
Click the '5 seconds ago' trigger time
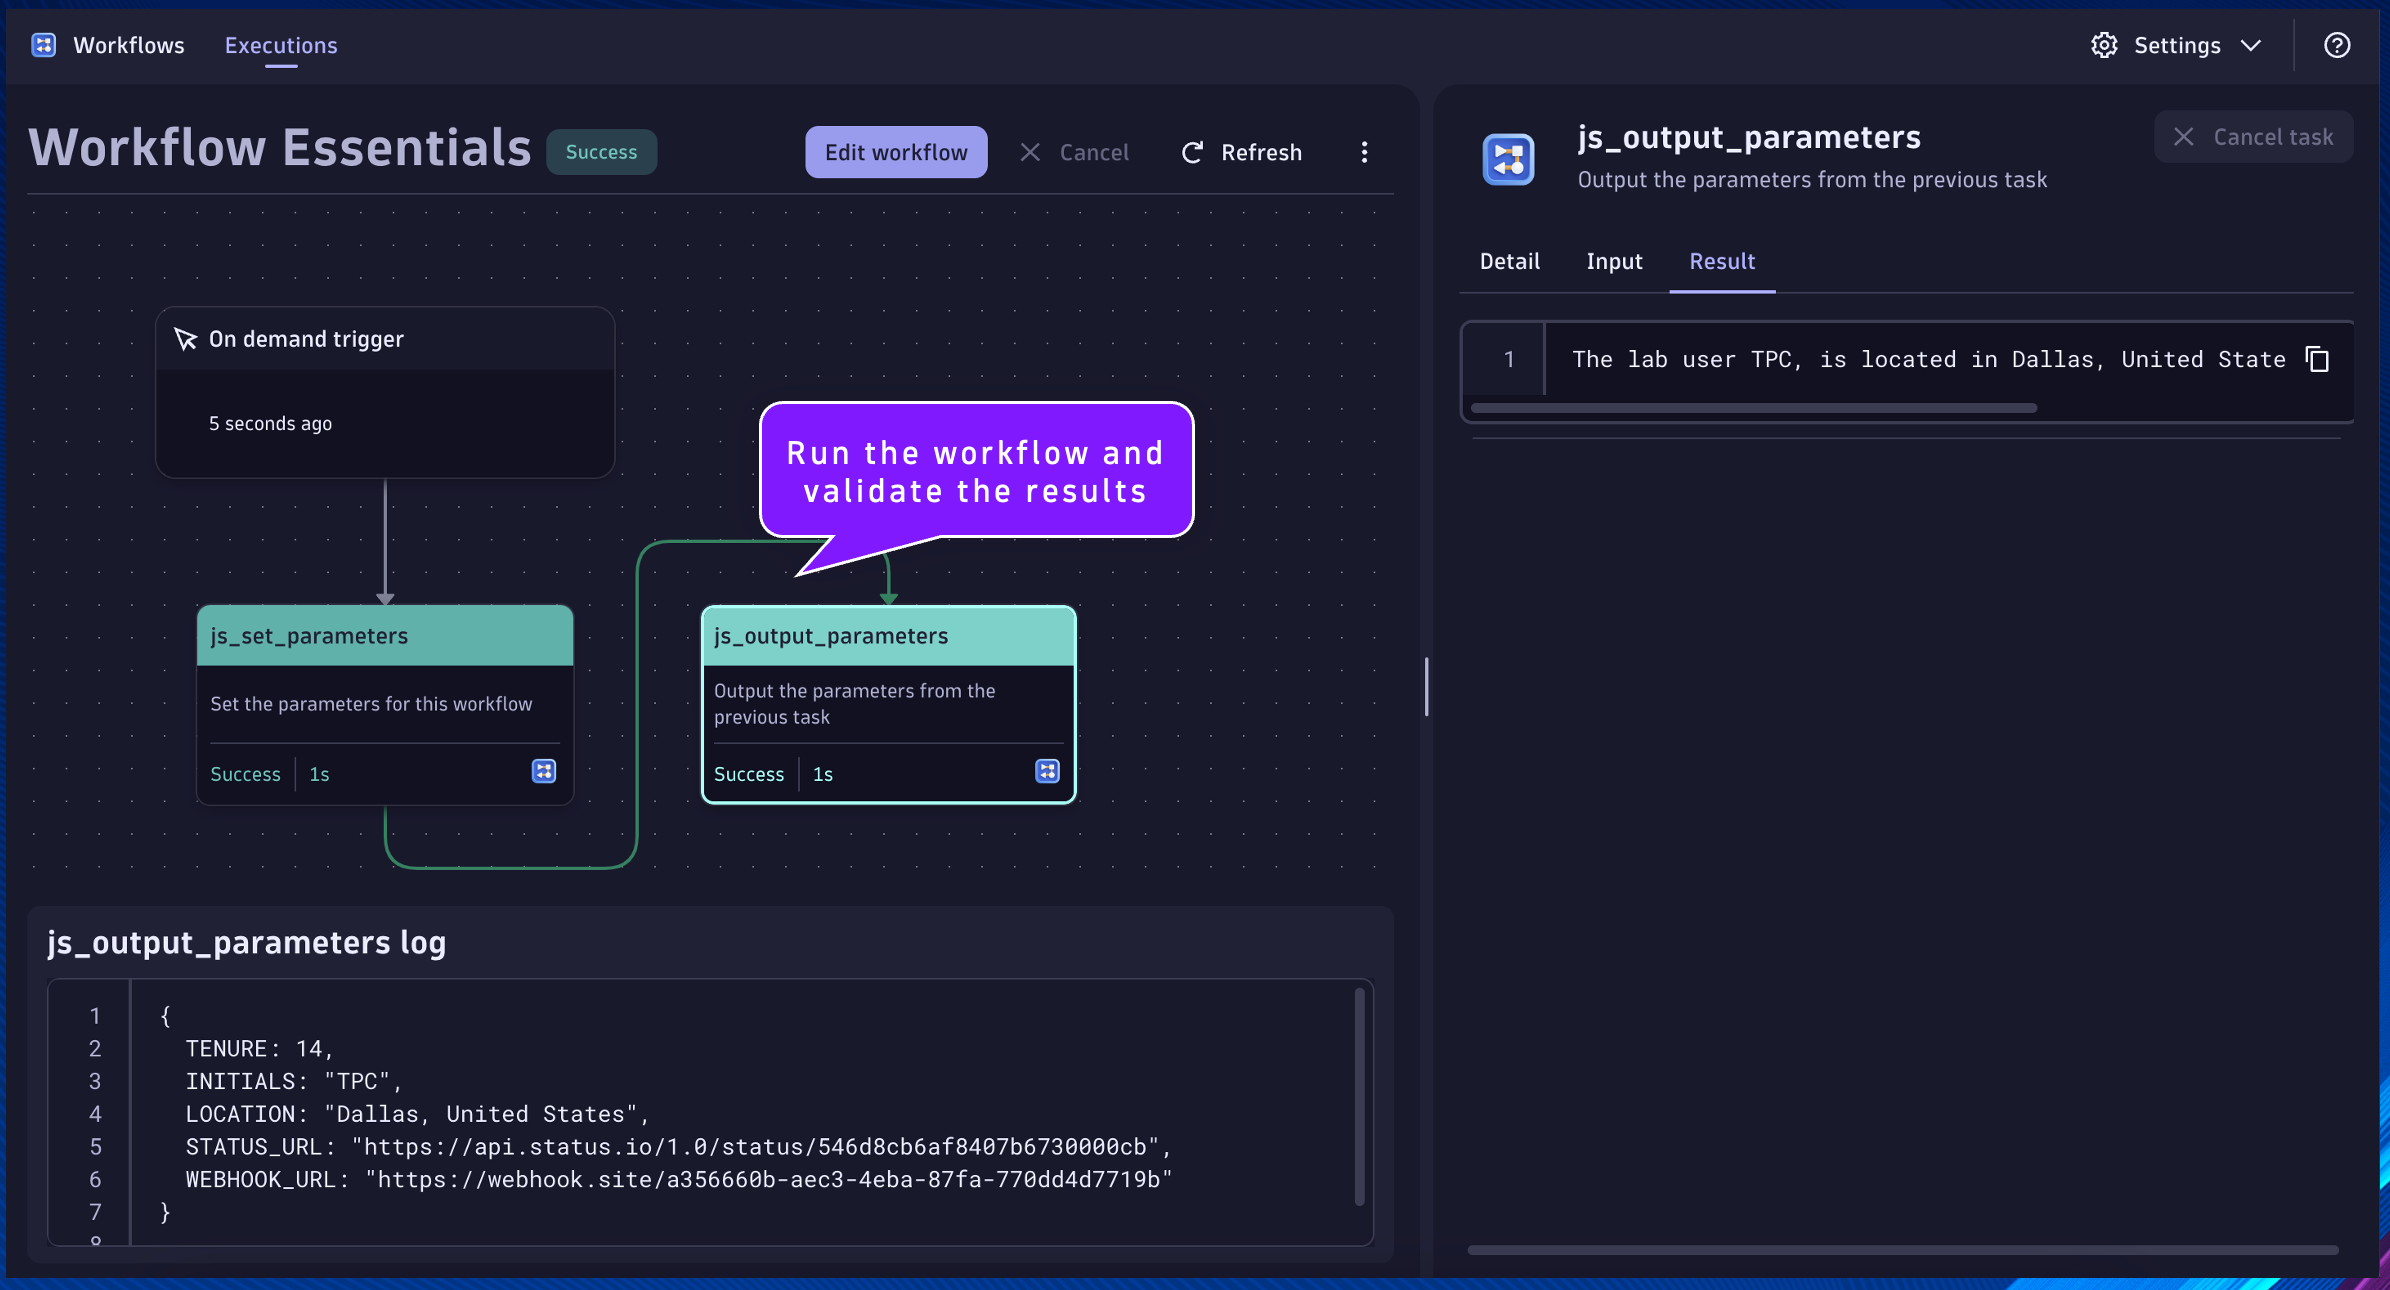pyautogui.click(x=270, y=424)
